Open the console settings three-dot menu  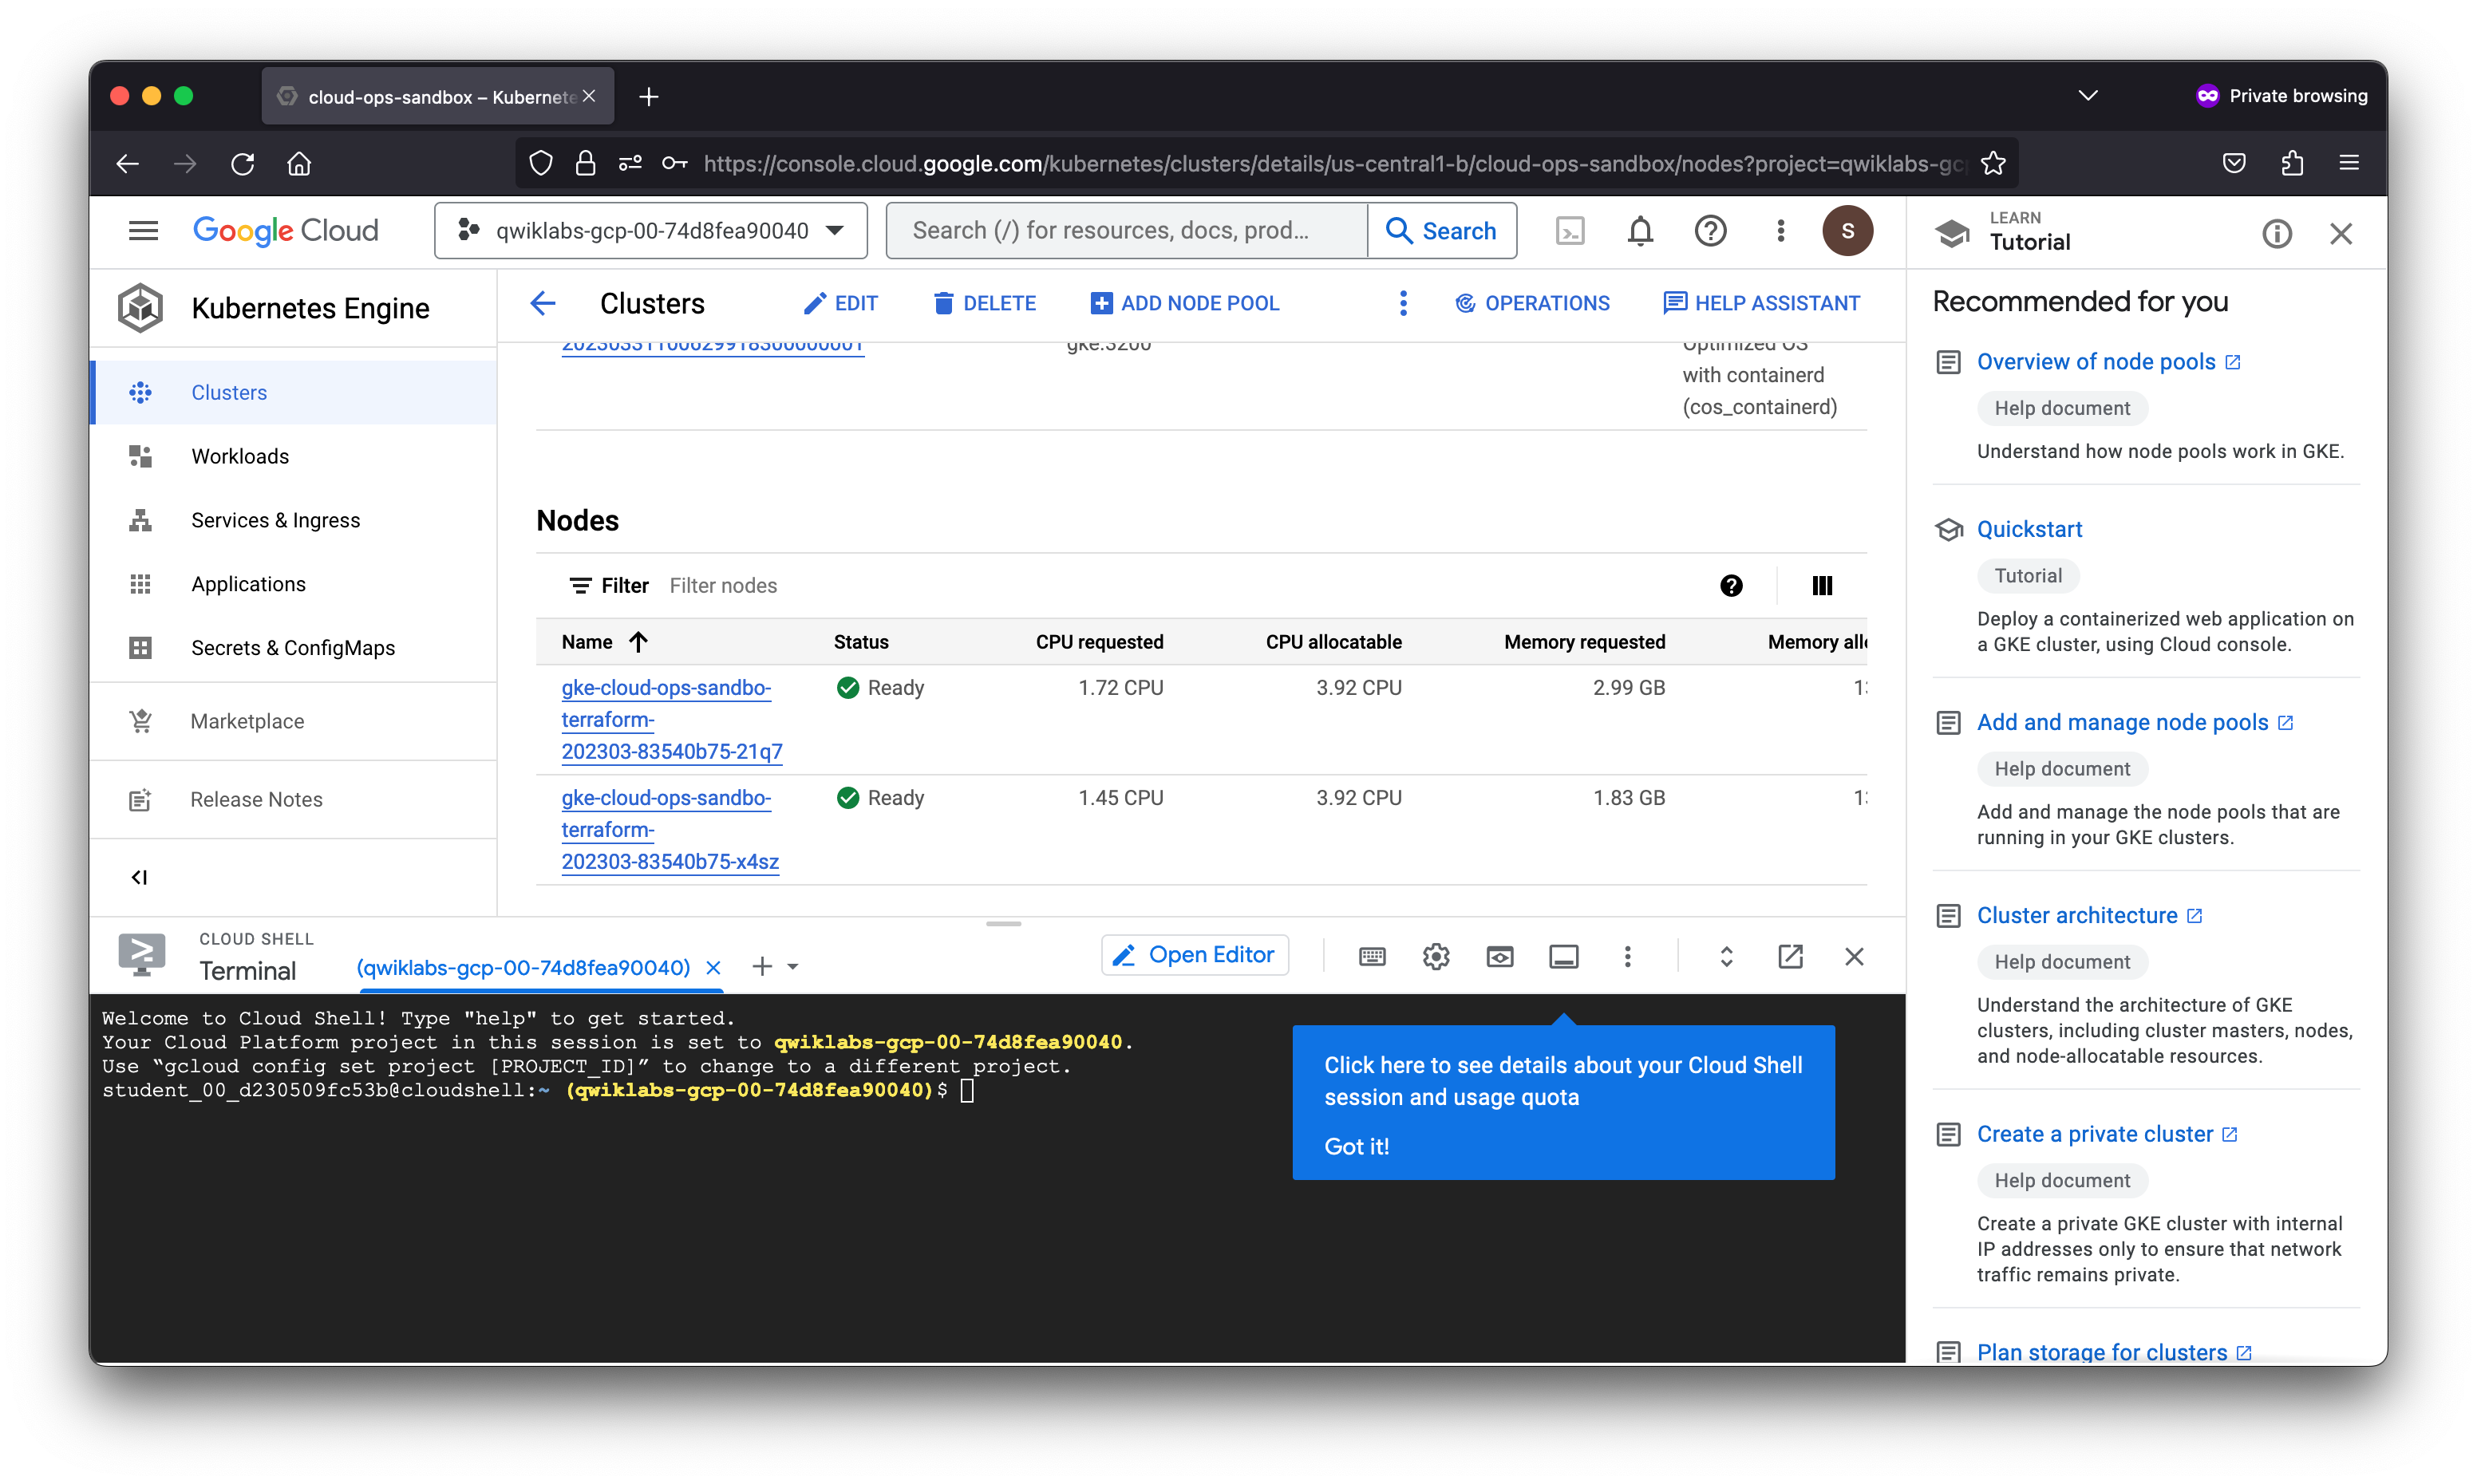[1780, 231]
